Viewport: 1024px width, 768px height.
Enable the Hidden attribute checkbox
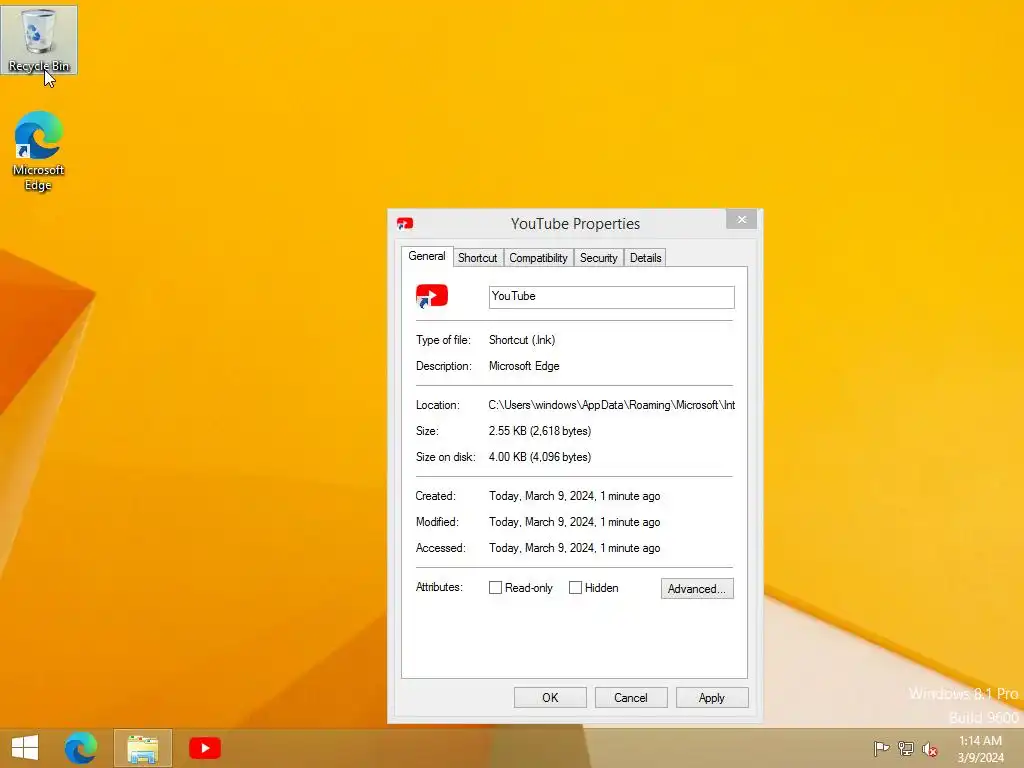point(575,588)
